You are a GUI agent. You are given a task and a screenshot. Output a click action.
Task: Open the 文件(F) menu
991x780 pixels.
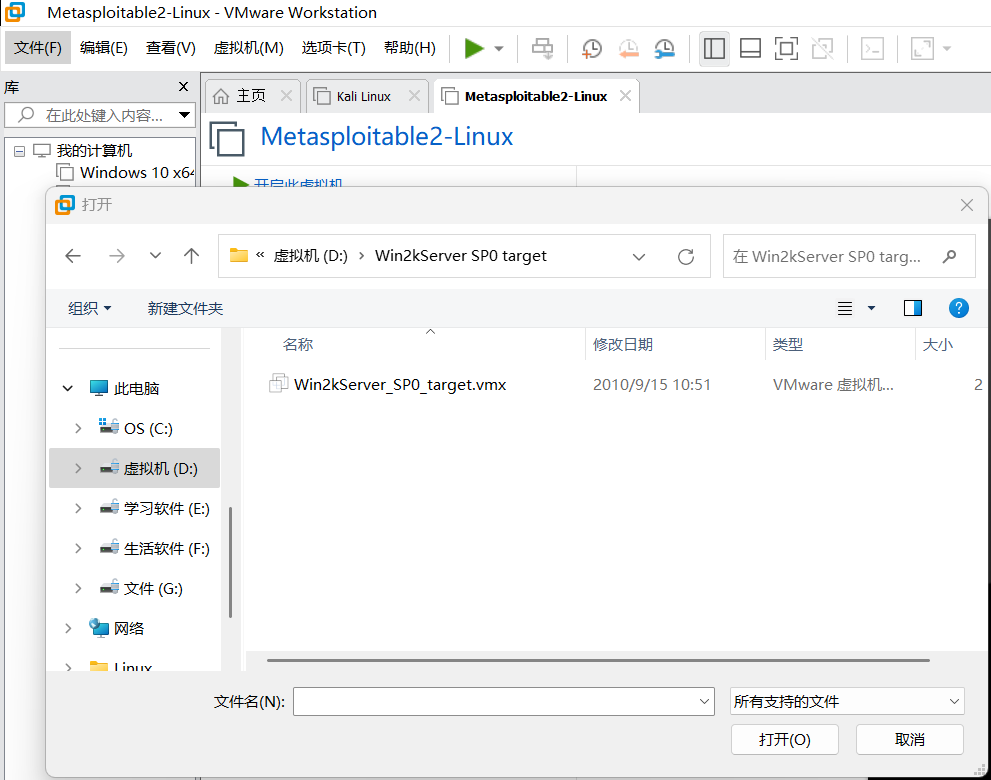click(x=38, y=48)
